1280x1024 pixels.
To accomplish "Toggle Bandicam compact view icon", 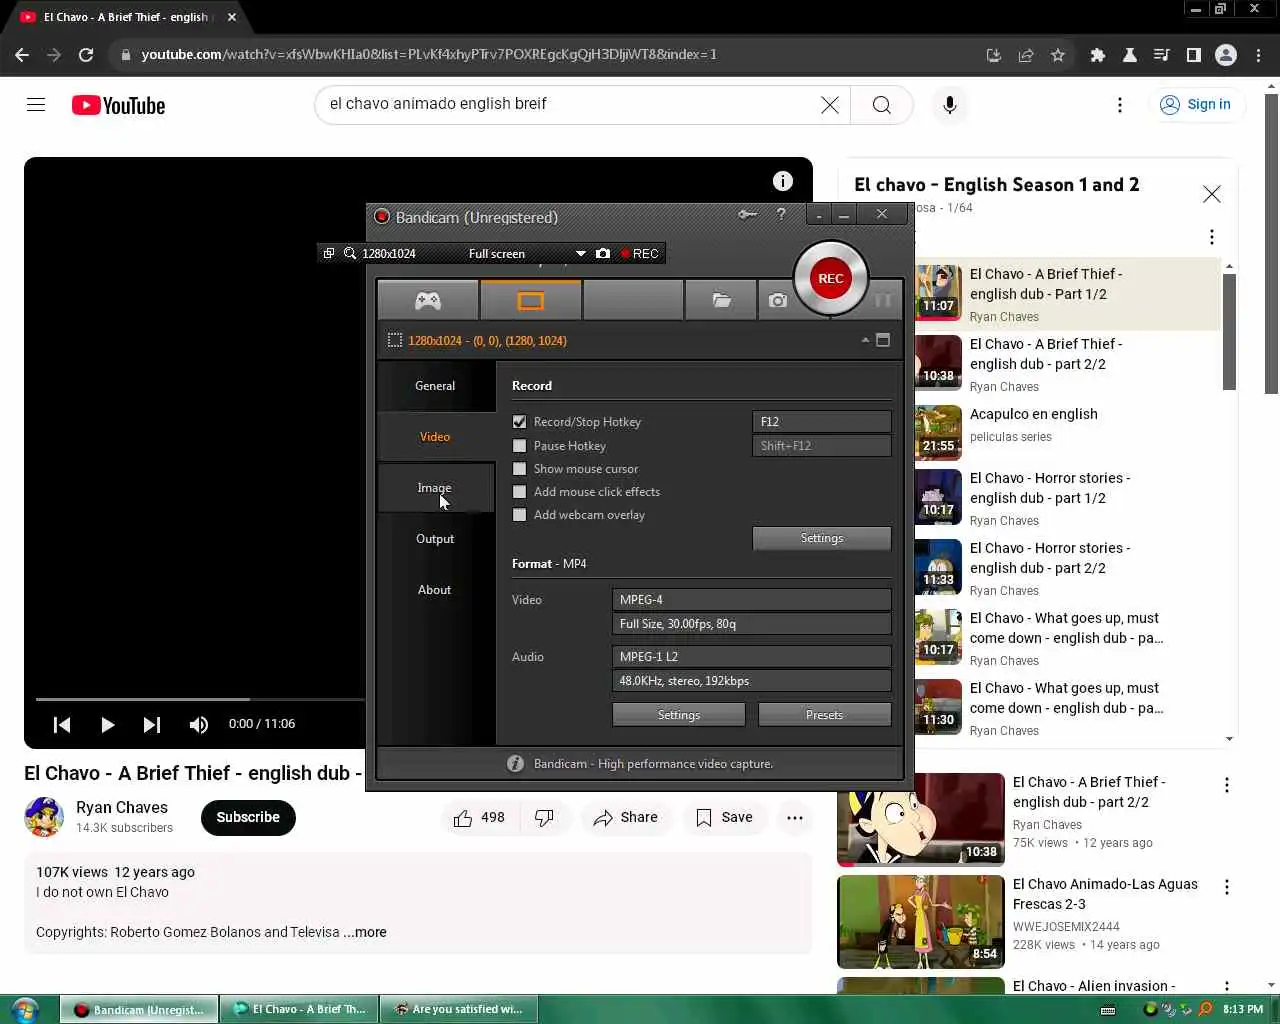I will point(883,340).
